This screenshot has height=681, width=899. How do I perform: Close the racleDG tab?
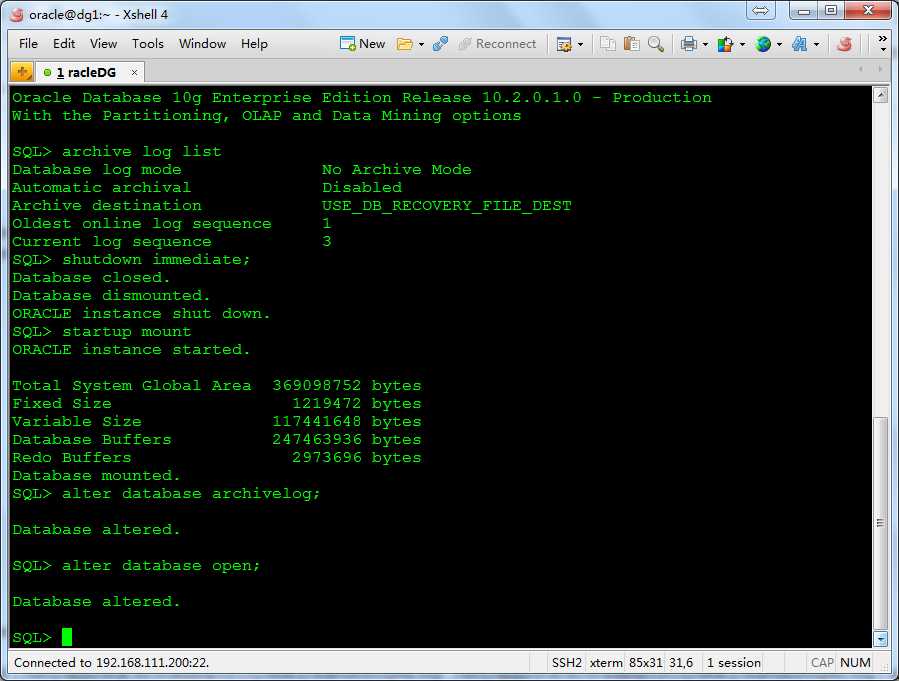(x=134, y=72)
